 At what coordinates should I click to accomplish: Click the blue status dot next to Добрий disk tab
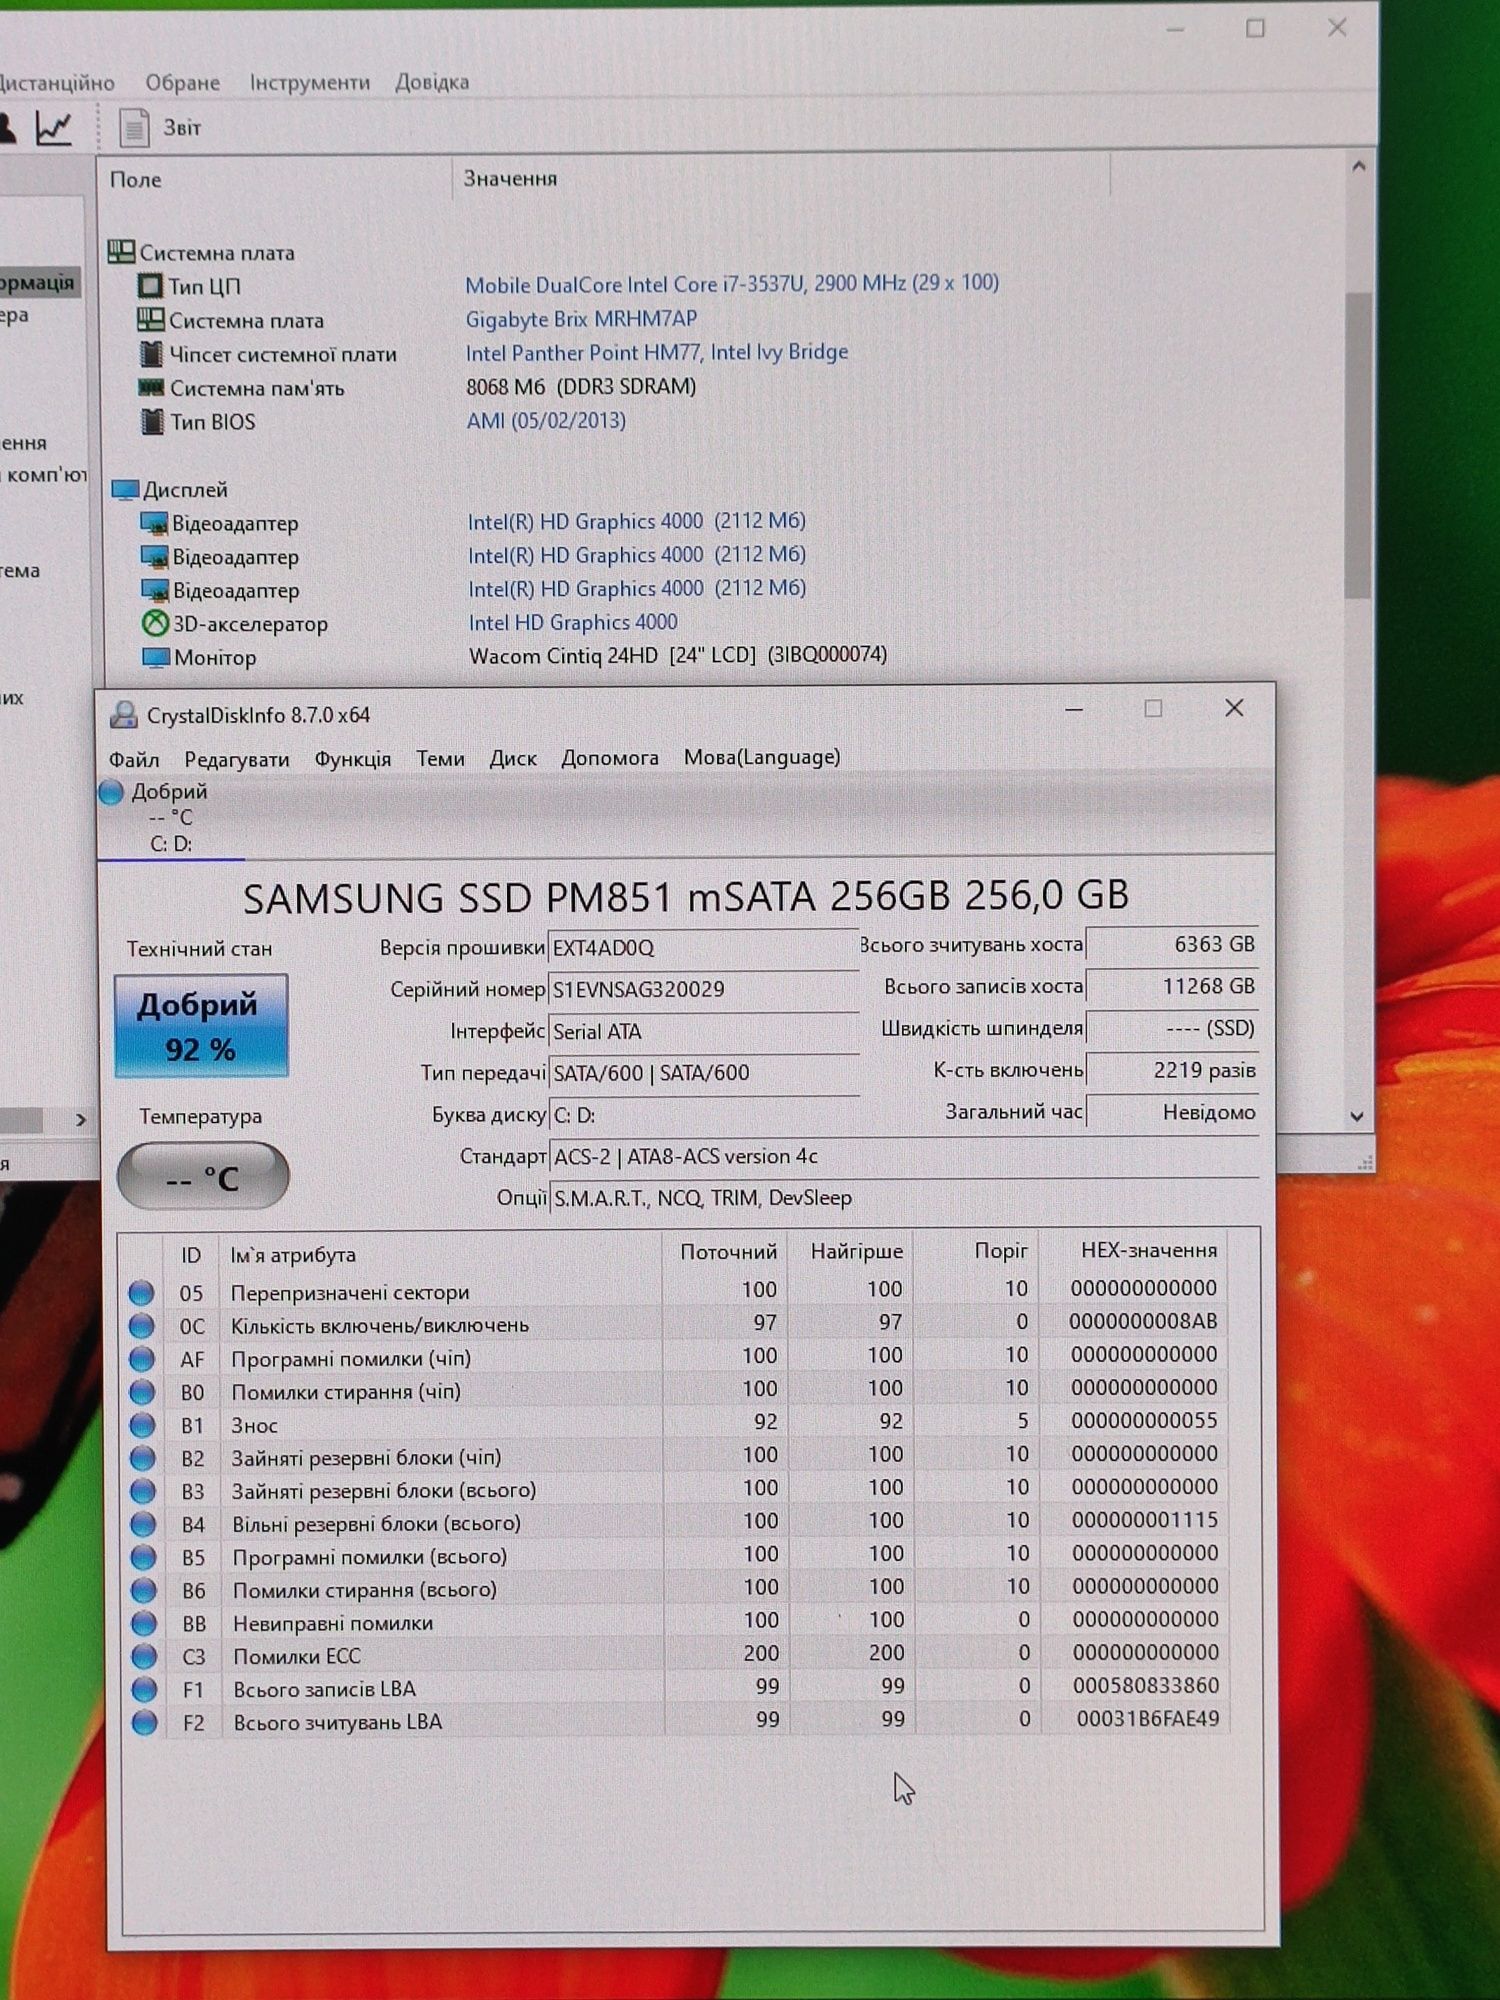coord(111,792)
